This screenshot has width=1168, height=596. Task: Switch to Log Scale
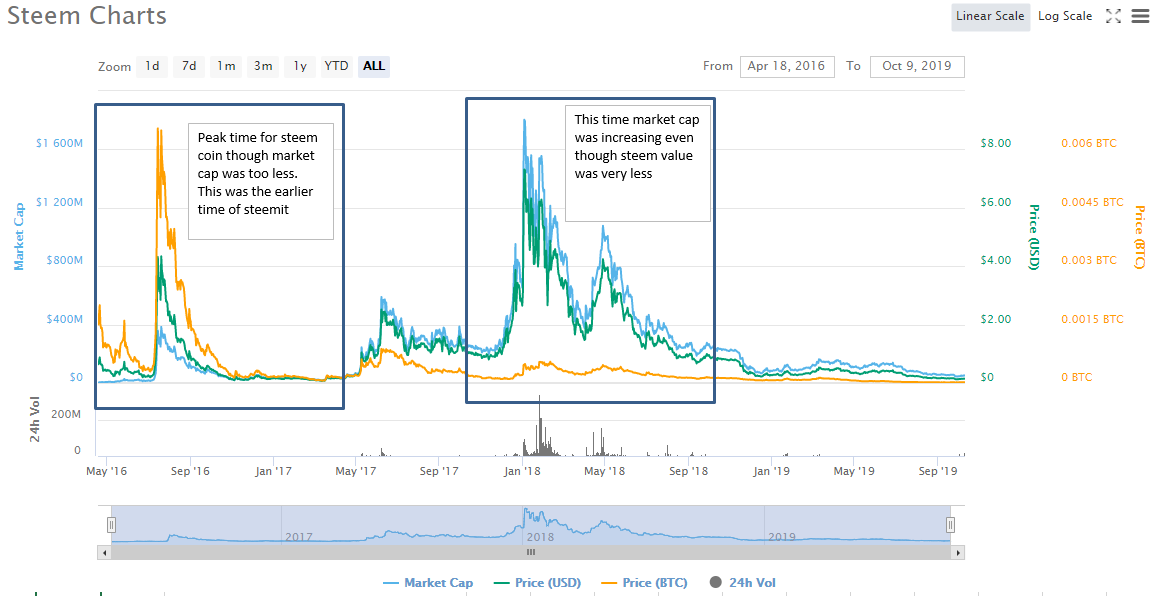1064,16
